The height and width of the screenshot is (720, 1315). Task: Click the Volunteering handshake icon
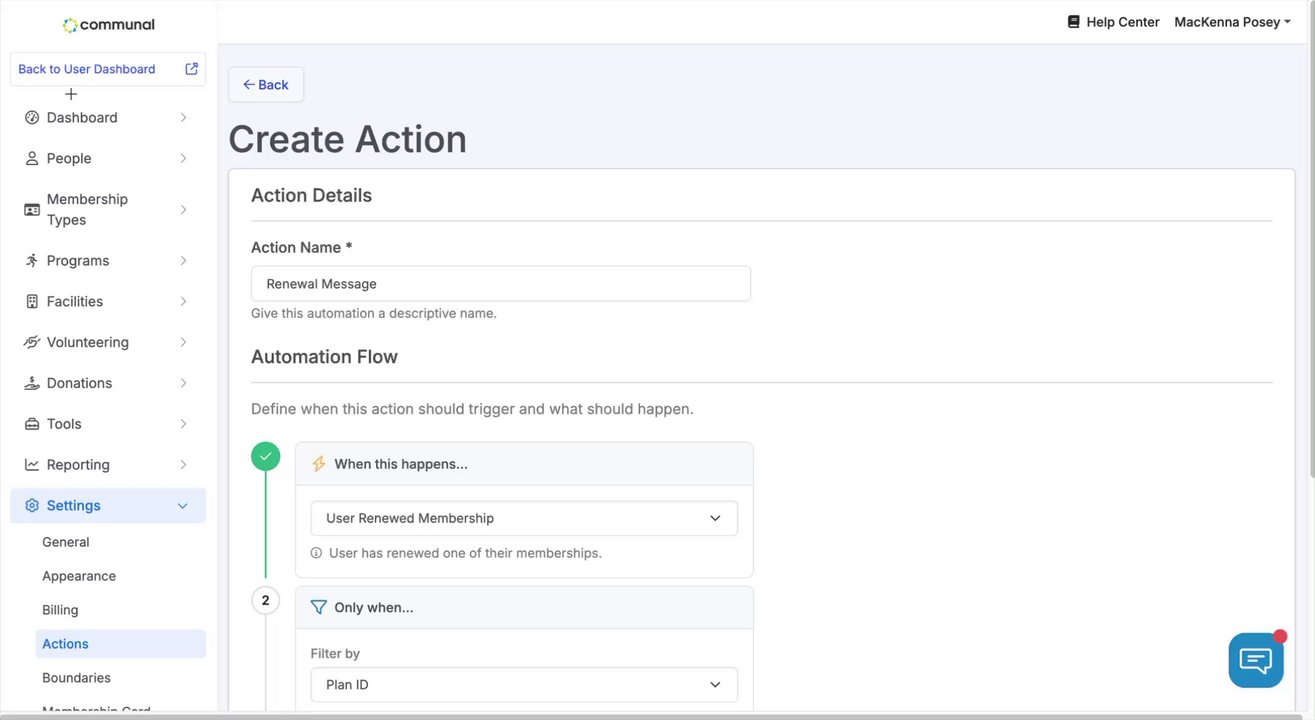[x=32, y=343]
